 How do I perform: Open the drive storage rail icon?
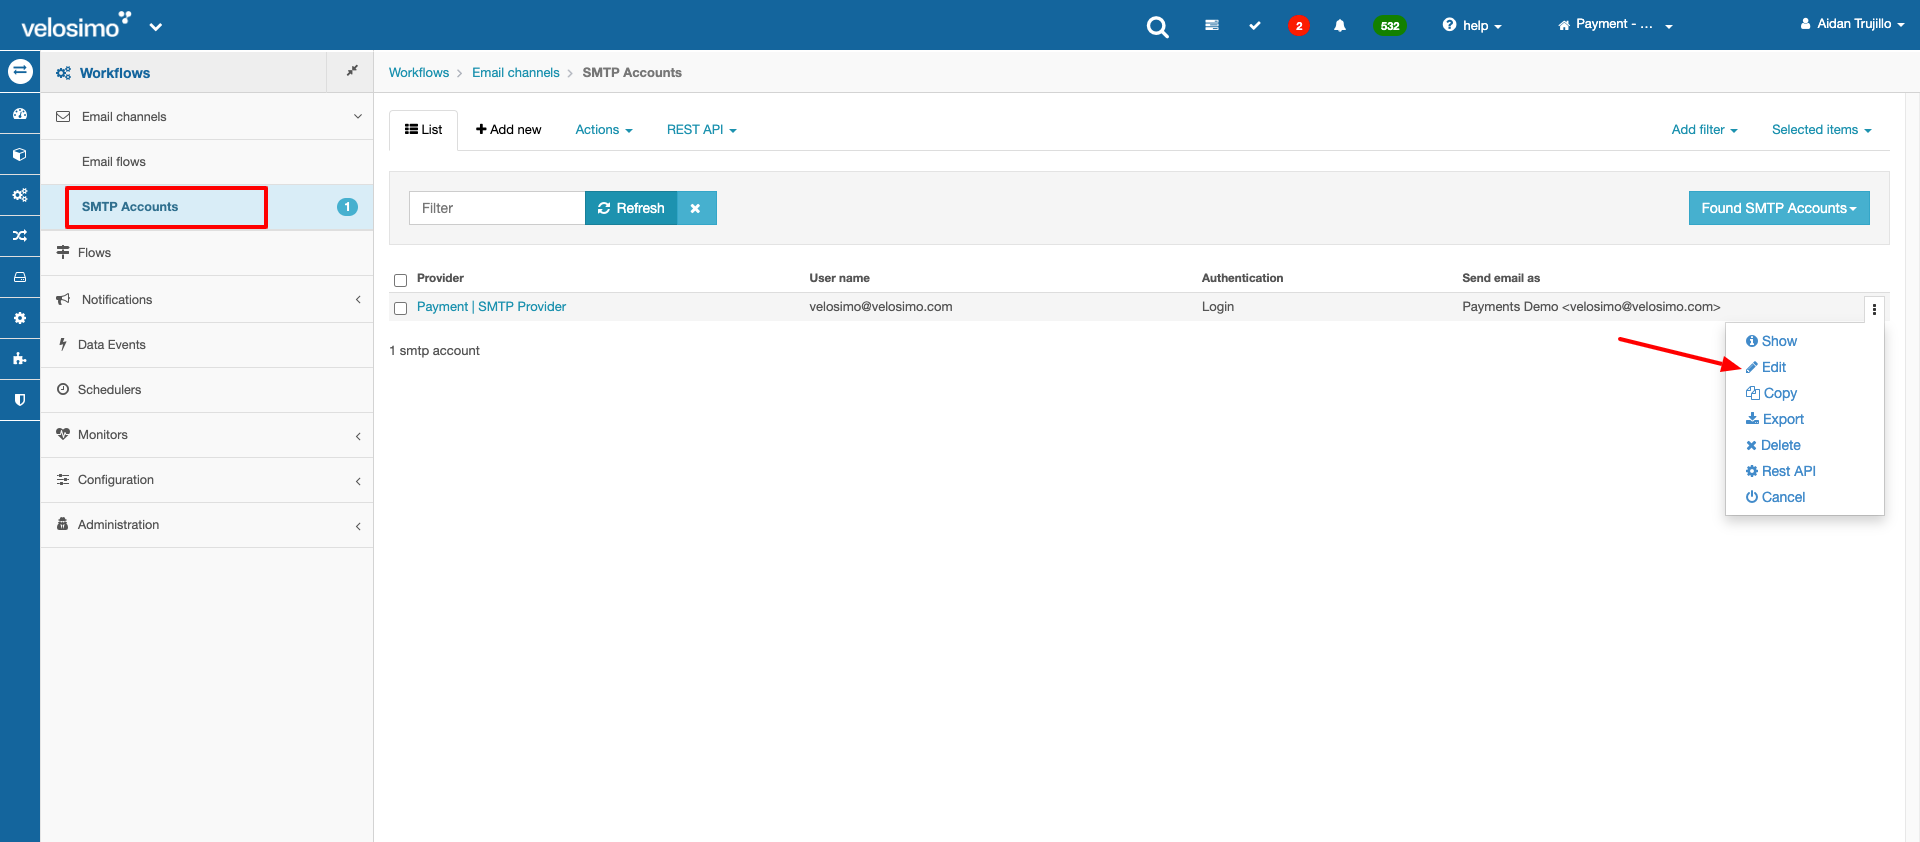pyautogui.click(x=20, y=277)
